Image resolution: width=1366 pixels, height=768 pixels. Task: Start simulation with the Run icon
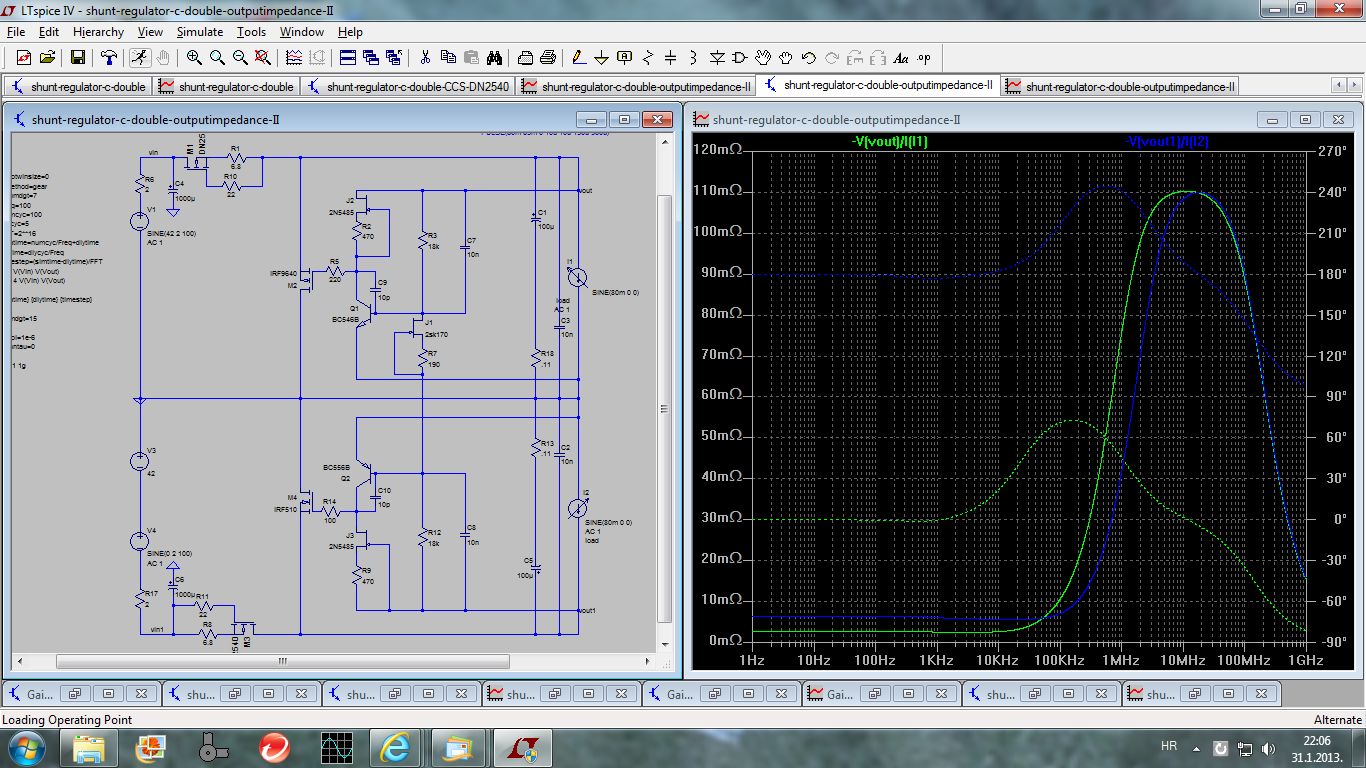tap(141, 58)
